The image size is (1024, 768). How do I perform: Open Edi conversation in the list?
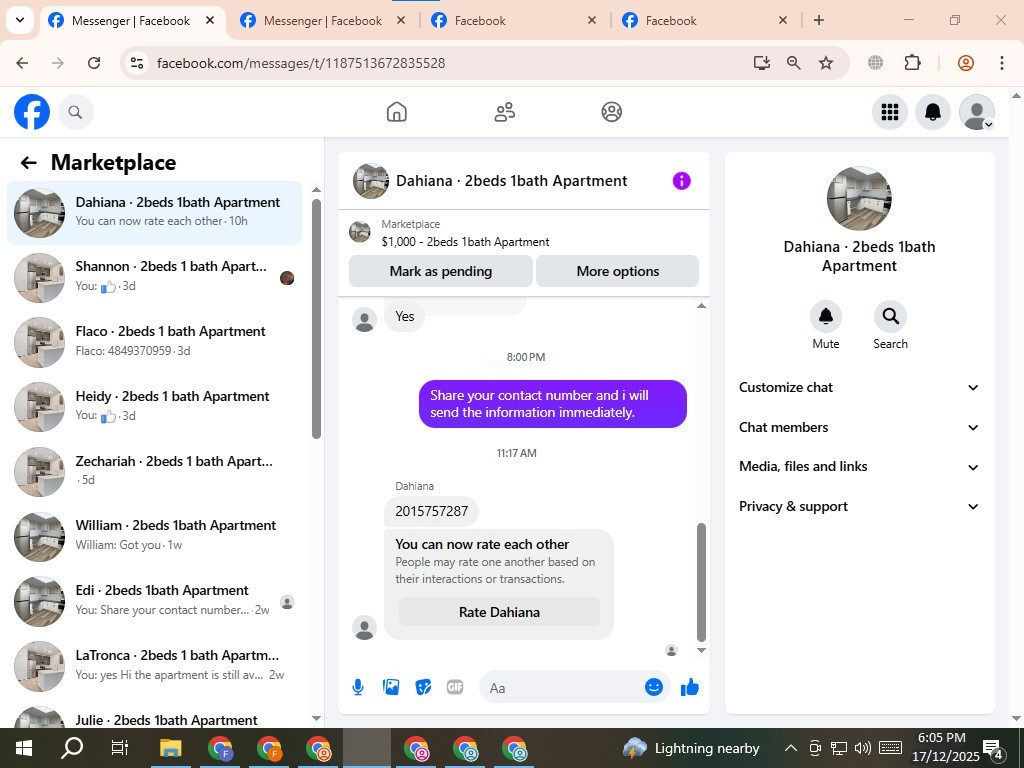[155, 601]
